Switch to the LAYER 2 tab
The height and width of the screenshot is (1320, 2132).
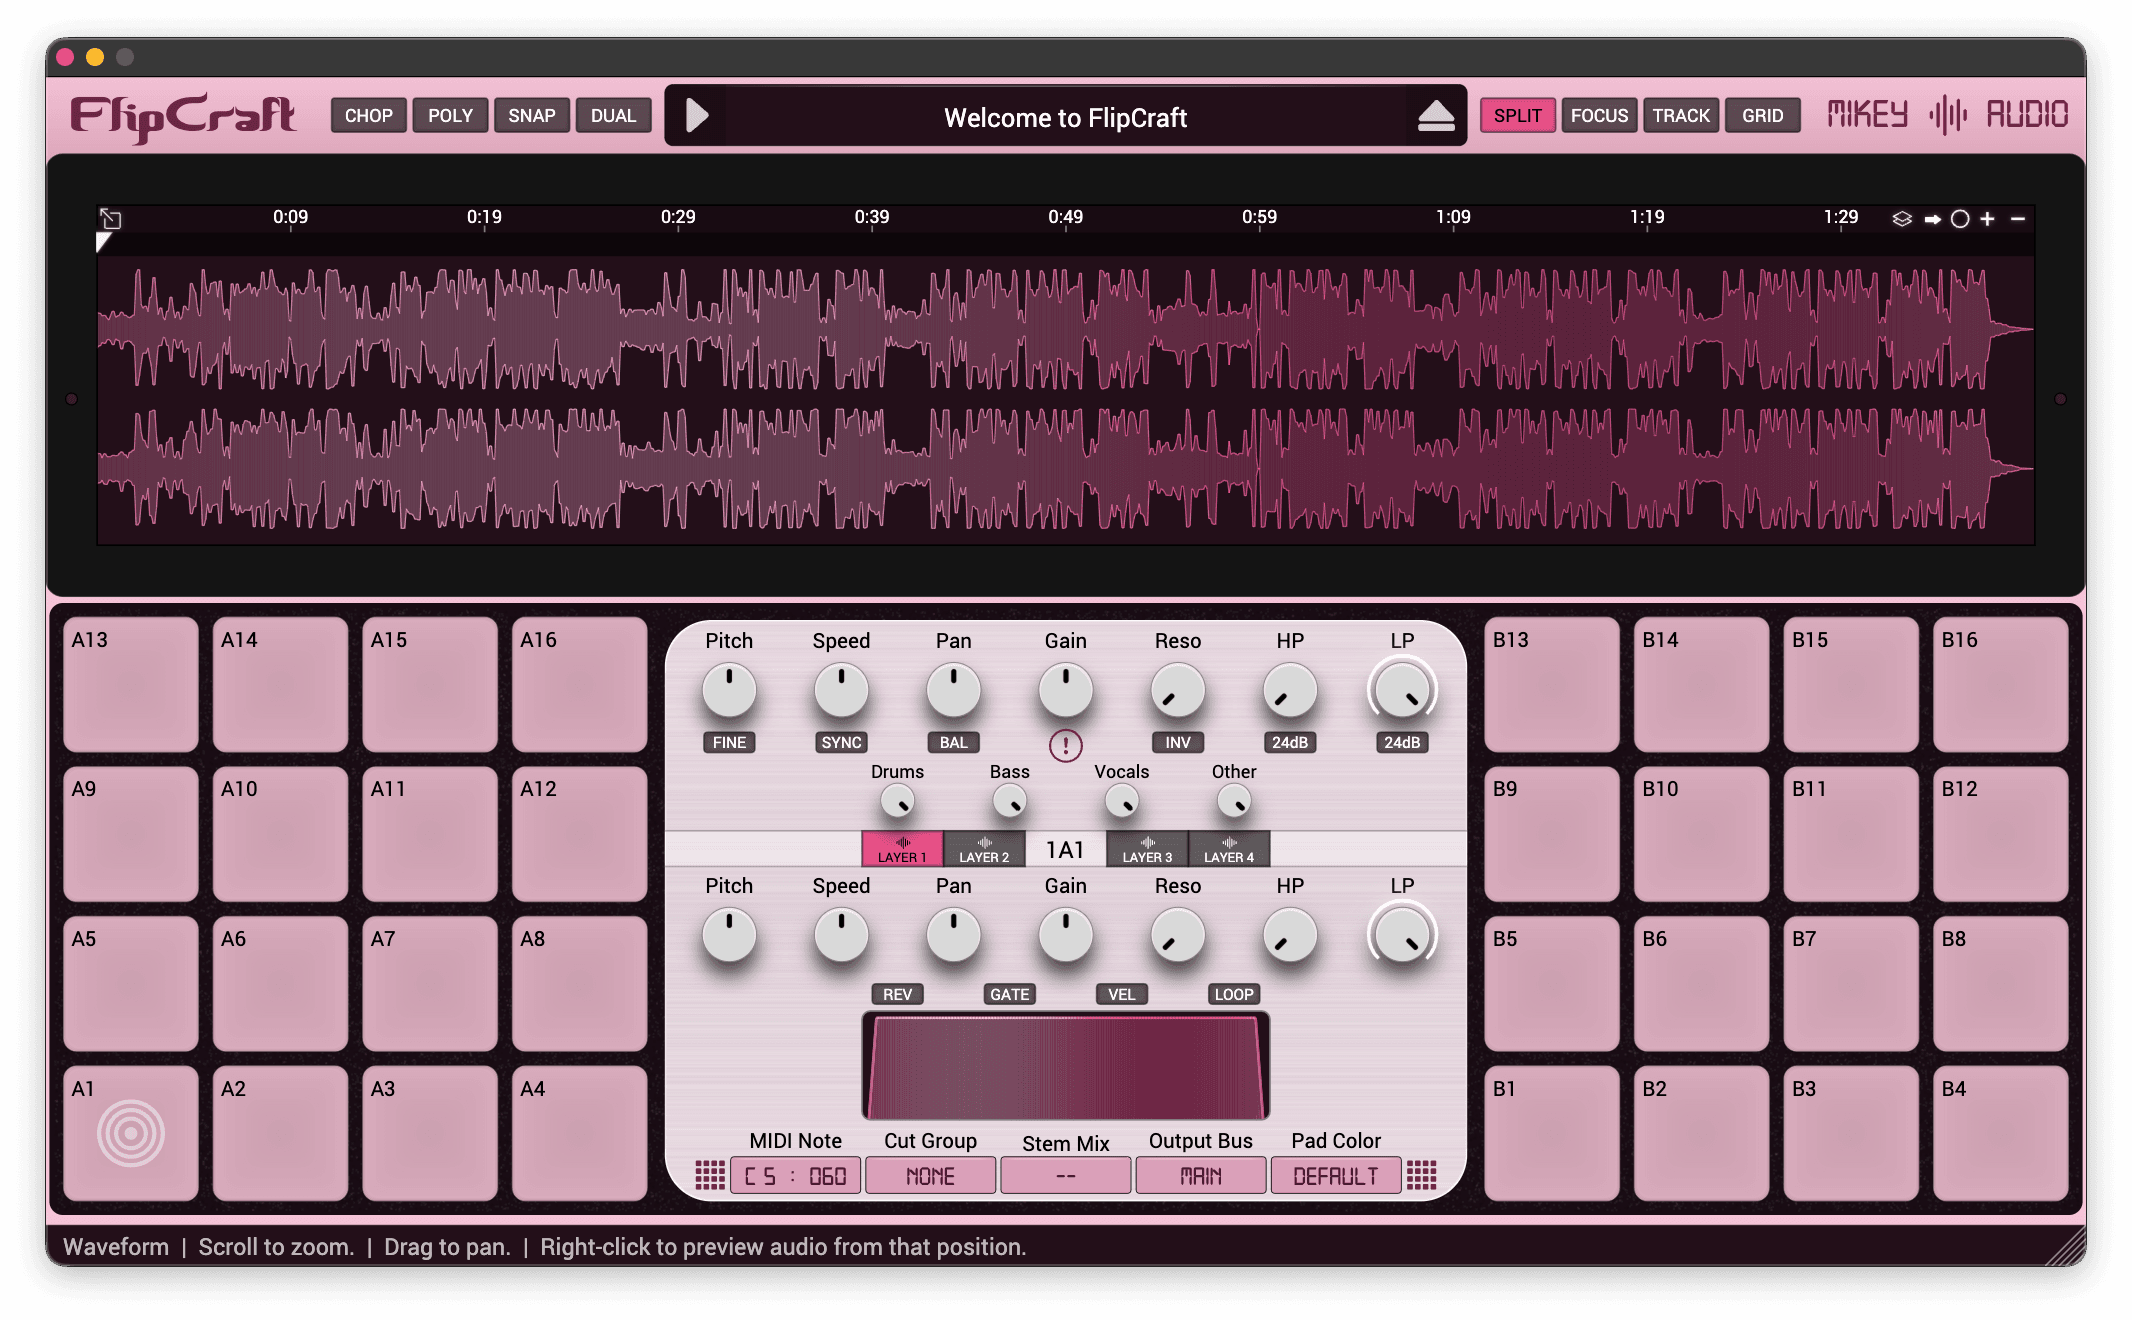pos(984,849)
